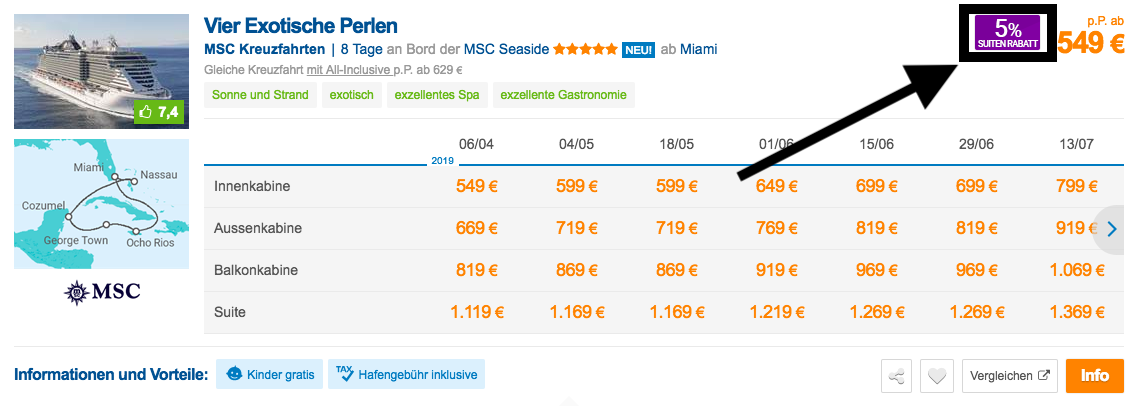Add cruise to favorites with heart icon
The image size is (1137, 406).
[936, 376]
